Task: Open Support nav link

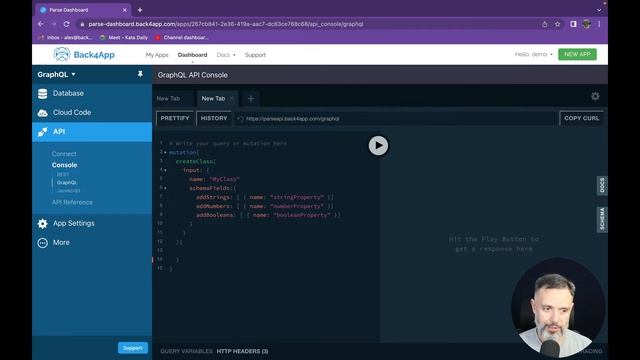Action: 255,55
